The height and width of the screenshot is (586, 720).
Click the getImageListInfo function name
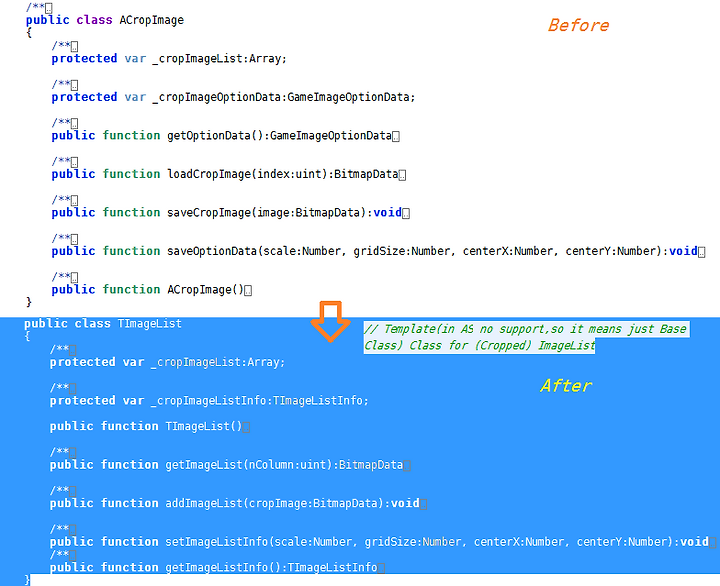pyautogui.click(x=217, y=568)
